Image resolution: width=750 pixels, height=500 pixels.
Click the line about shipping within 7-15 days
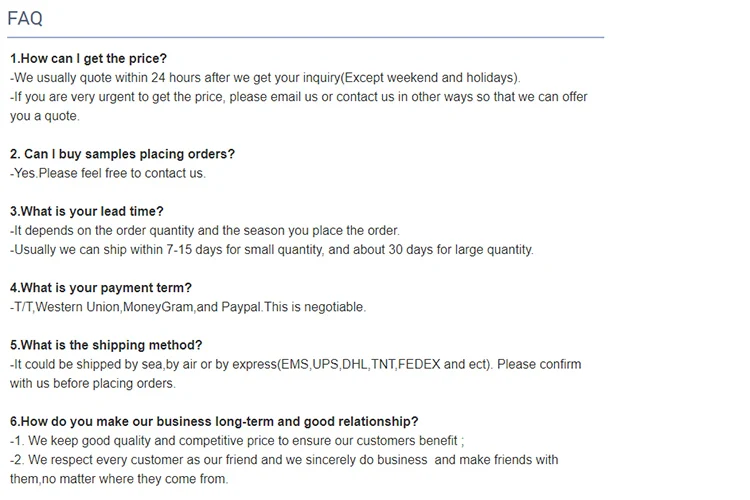[x=272, y=249]
